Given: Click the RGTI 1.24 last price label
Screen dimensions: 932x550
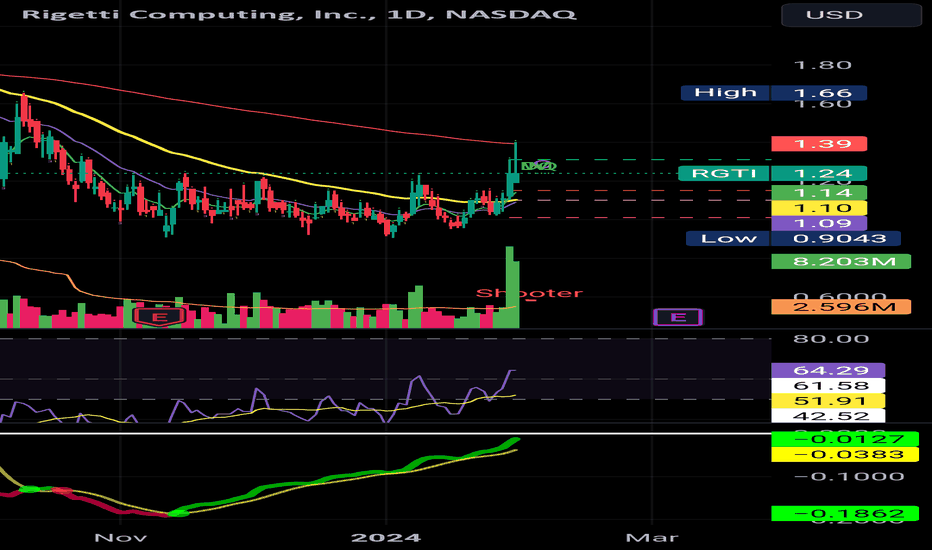Looking at the screenshot, I should [772, 174].
